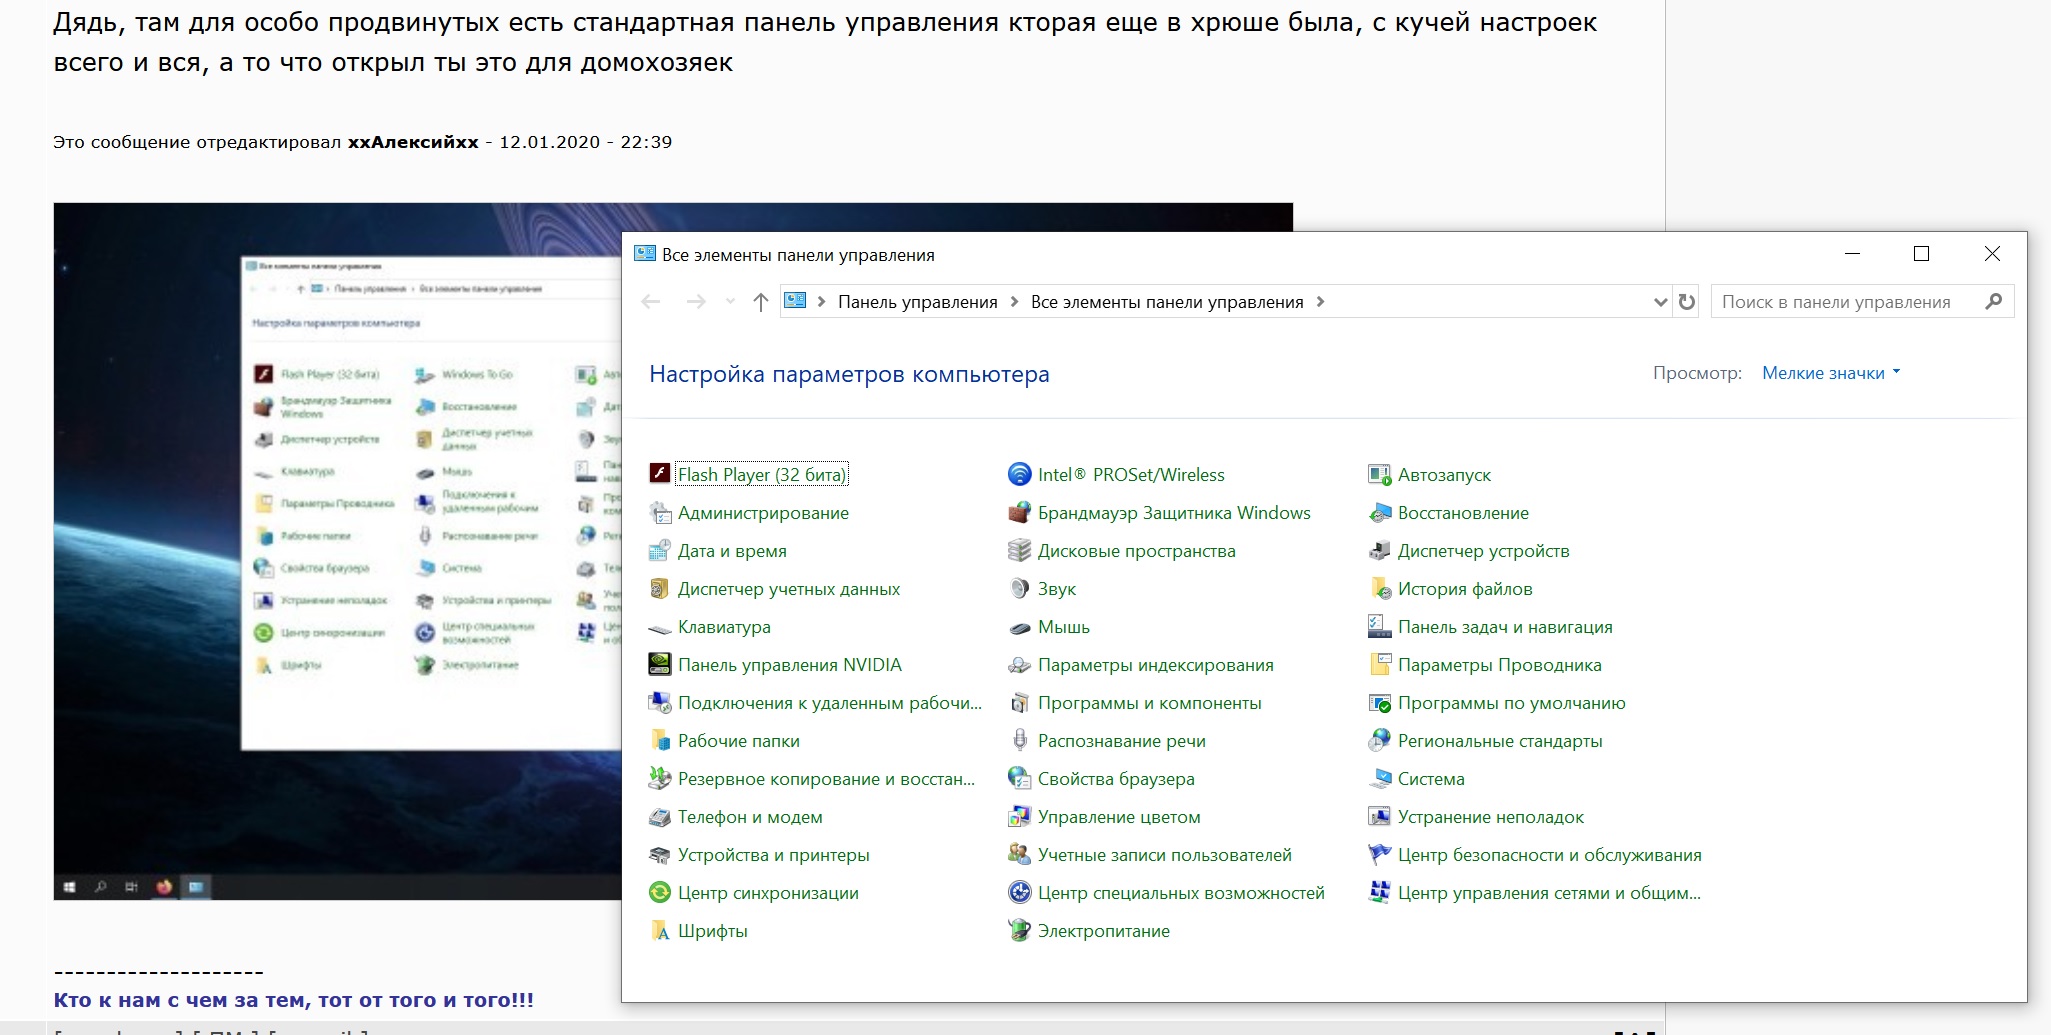Viewport: 2051px width, 1035px height.
Task: Click the Телефон и модем icon
Action: [659, 816]
